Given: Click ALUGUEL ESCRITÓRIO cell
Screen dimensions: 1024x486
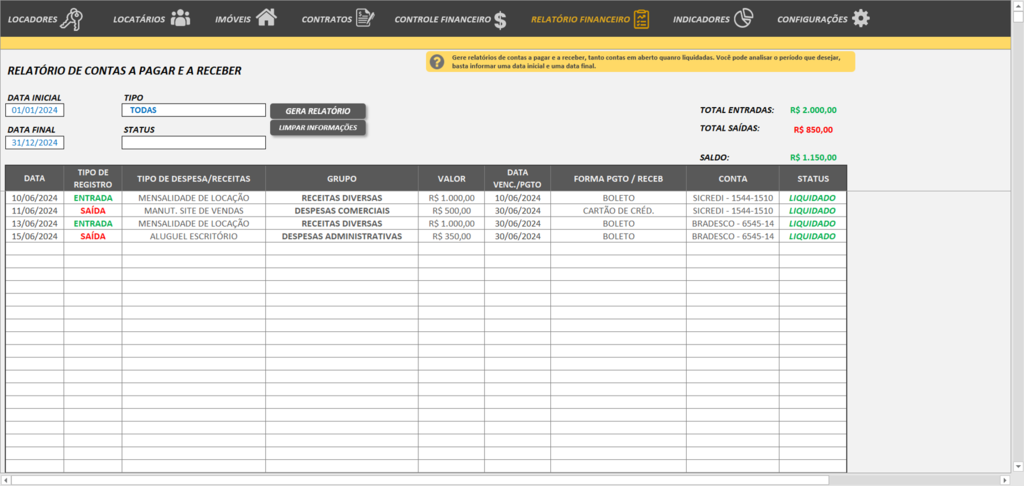Looking at the screenshot, I should click(193, 236).
